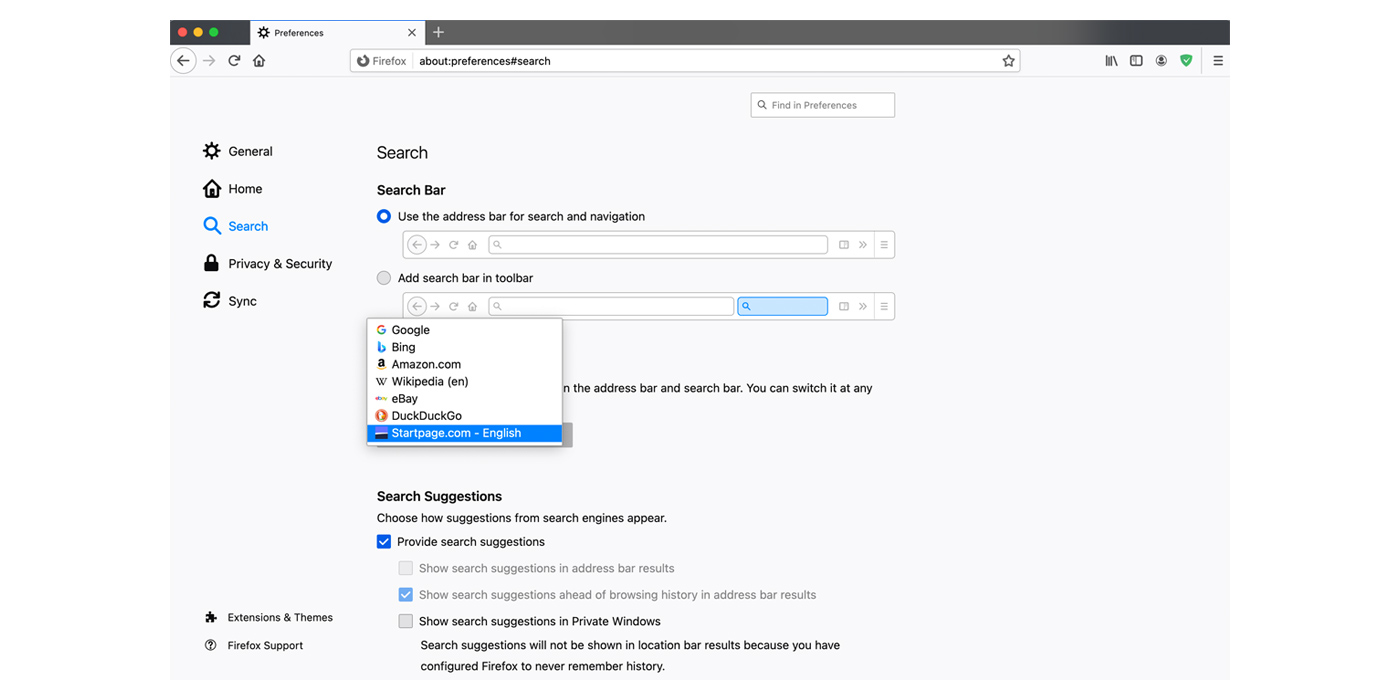This screenshot has width=1400, height=700.
Task: Open the Library icon in the toolbar
Action: tap(1111, 61)
